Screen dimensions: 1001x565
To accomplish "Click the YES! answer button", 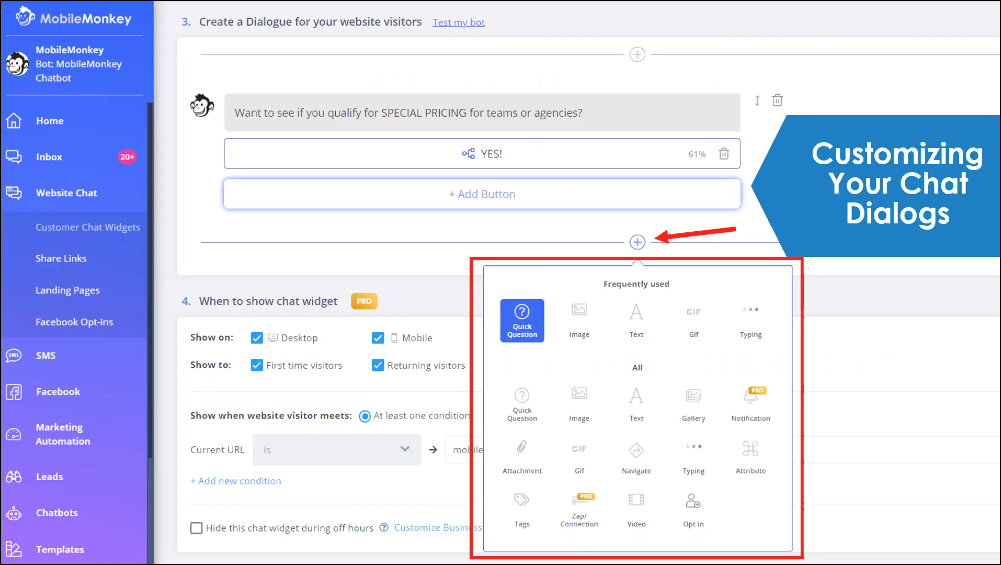I will coord(482,154).
